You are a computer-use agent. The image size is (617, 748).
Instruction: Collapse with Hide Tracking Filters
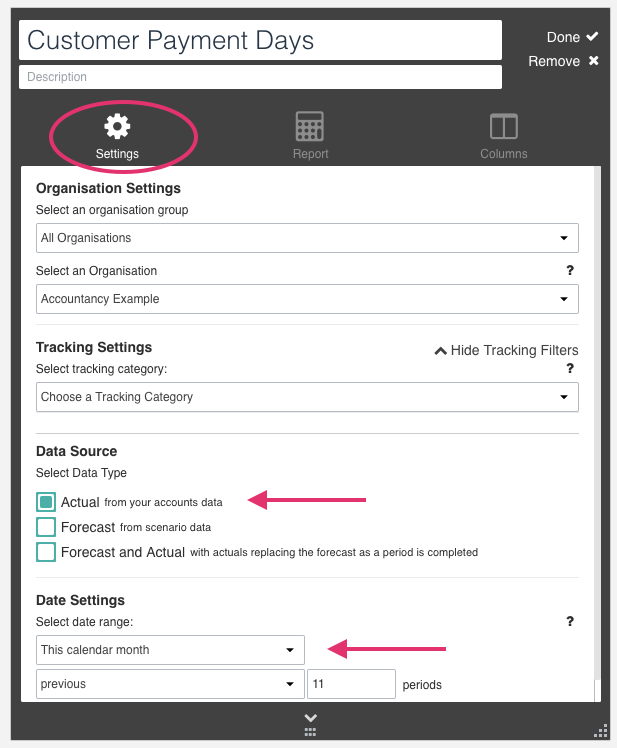click(x=506, y=350)
